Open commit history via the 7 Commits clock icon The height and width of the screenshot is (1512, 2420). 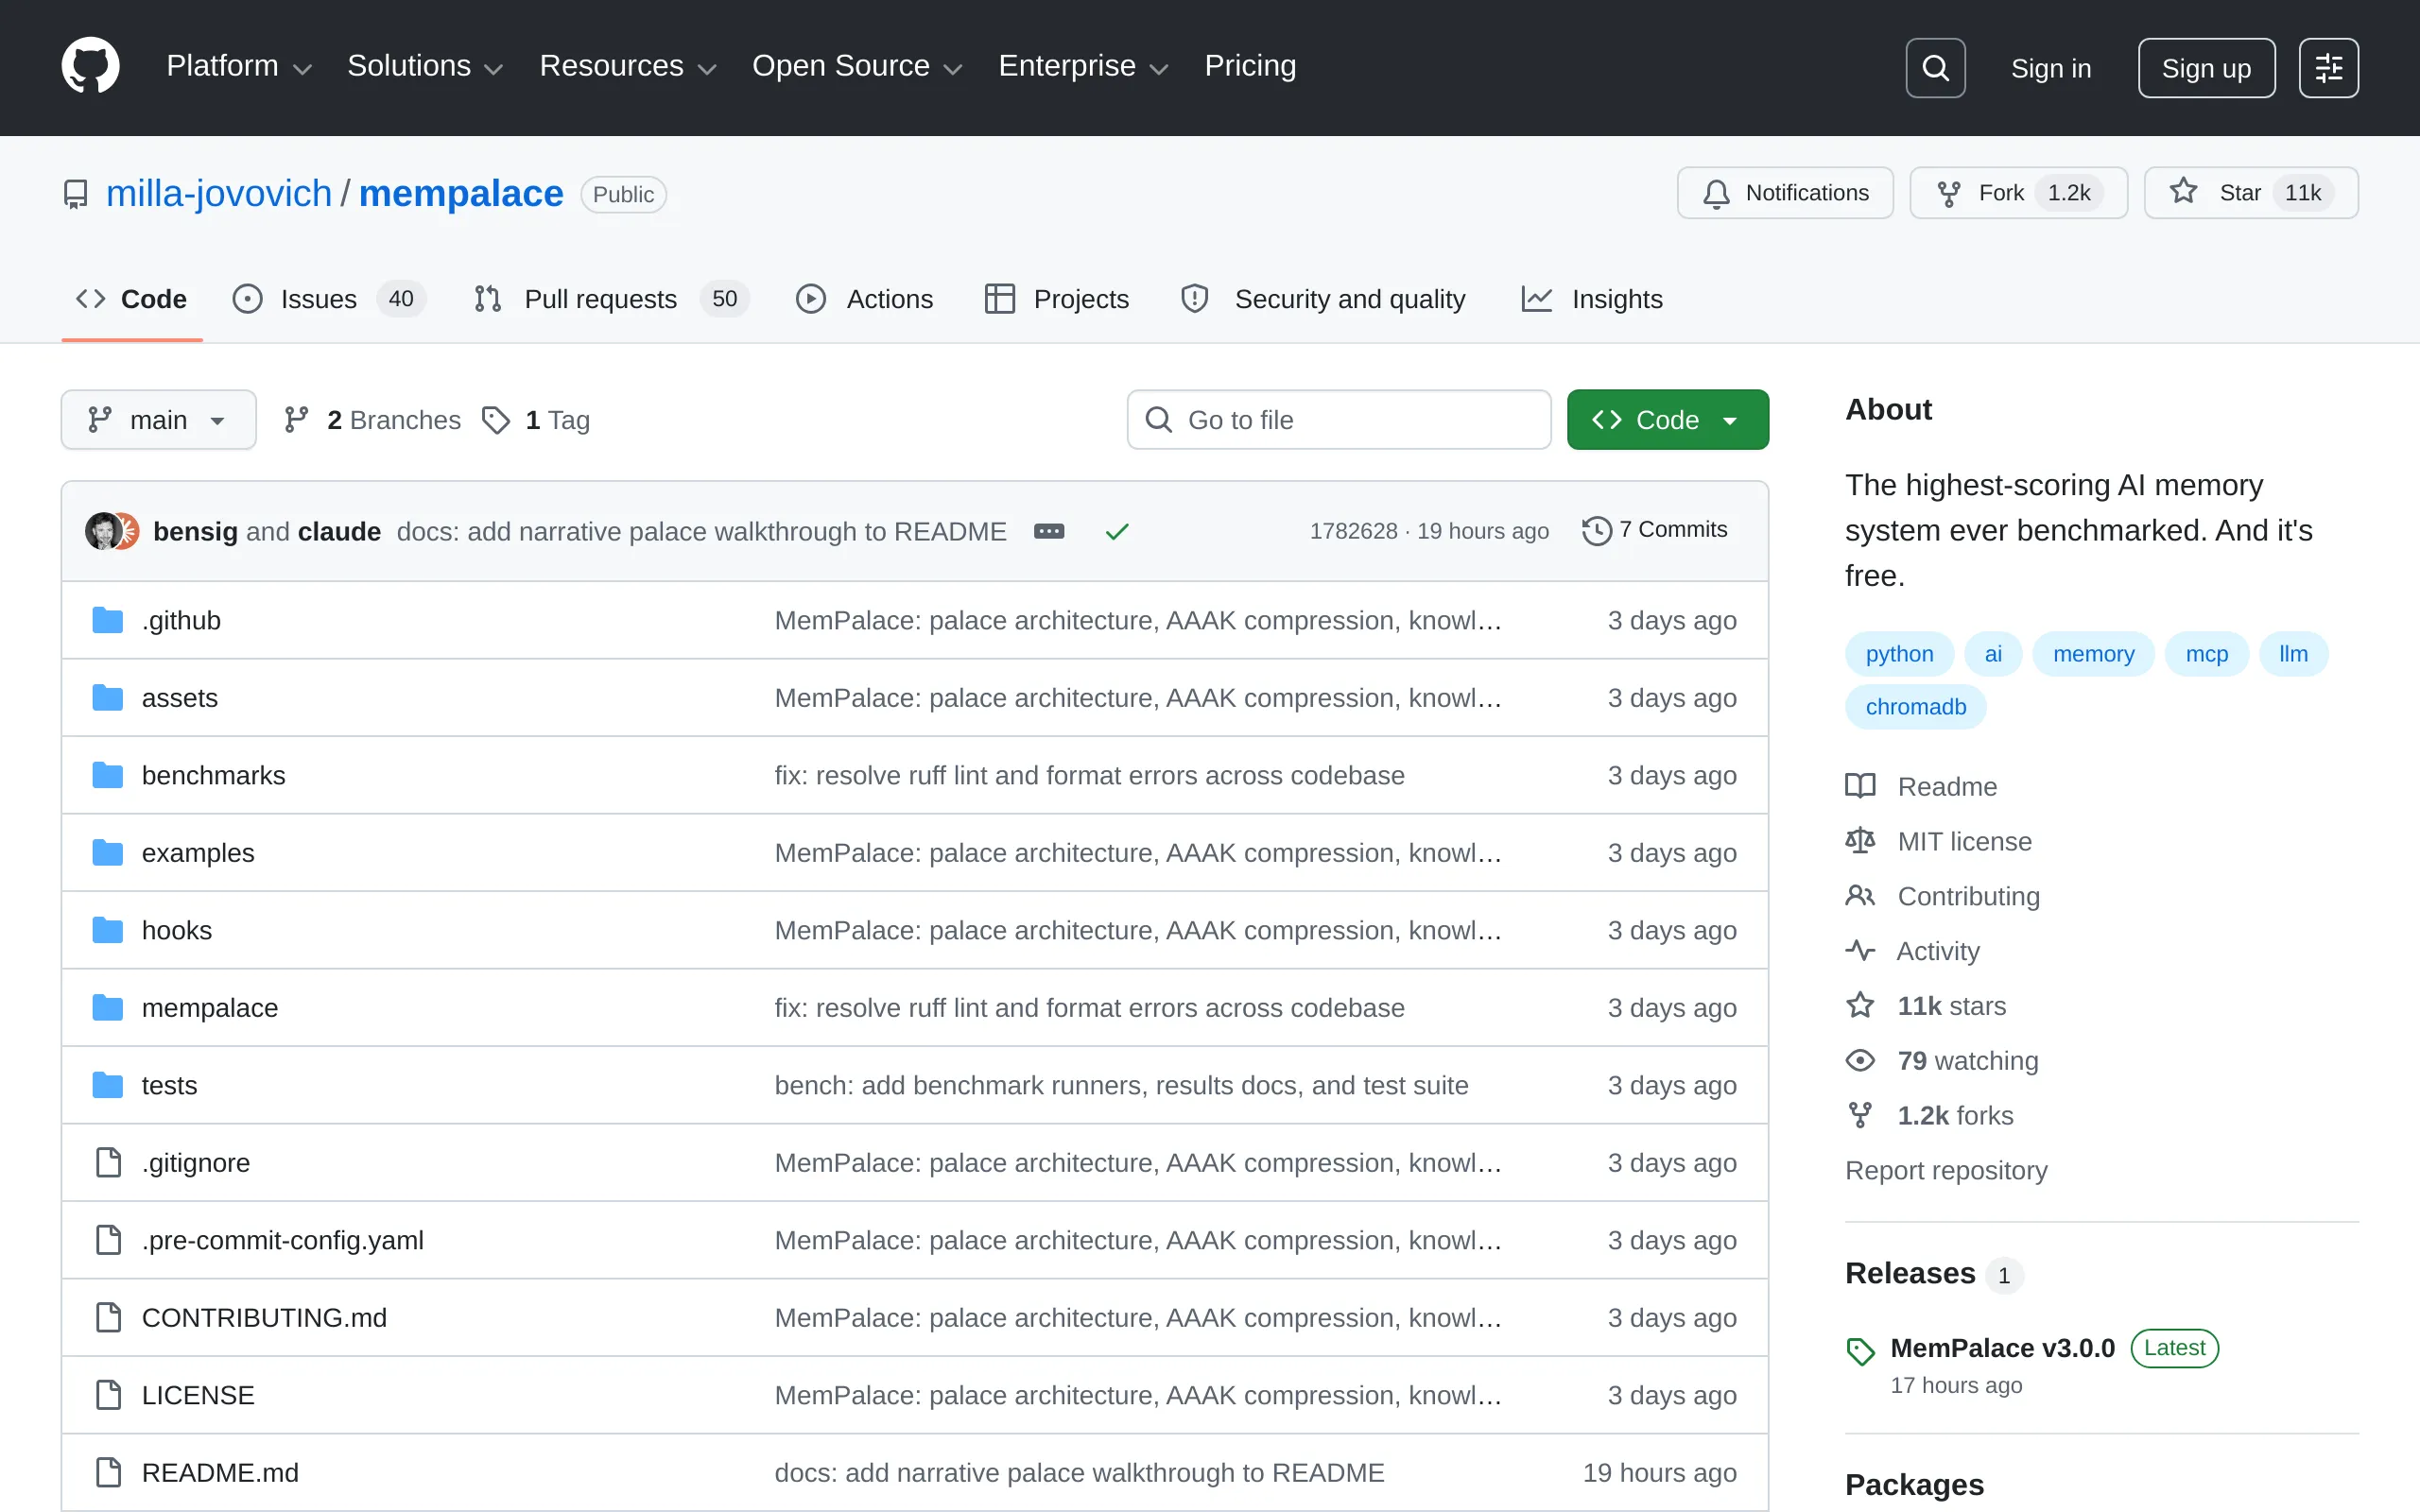(1595, 530)
